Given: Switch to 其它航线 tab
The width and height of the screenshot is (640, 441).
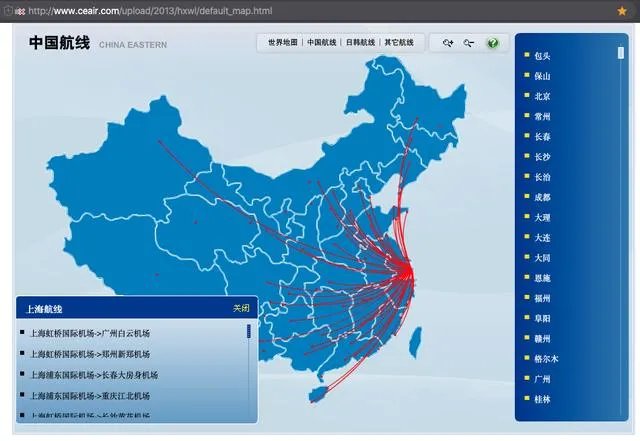Looking at the screenshot, I should 399,42.
